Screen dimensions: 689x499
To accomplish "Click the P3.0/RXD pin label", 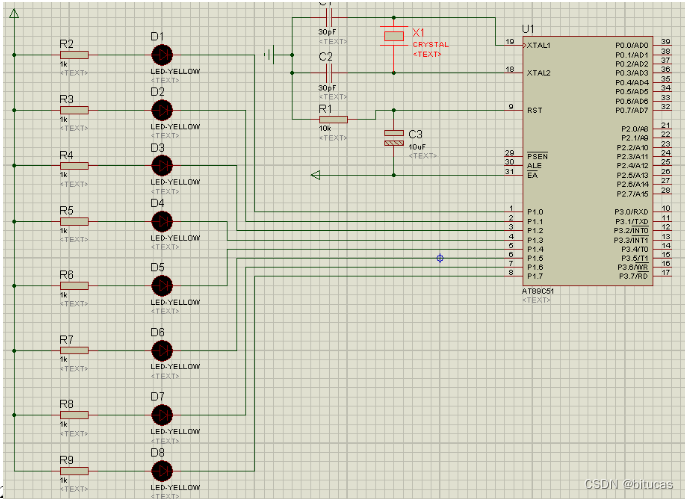I will (x=631, y=212).
